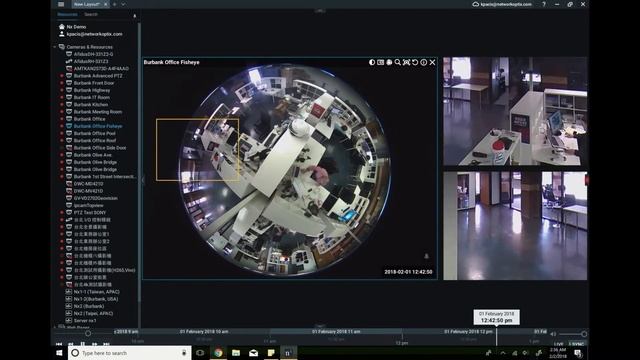Select Burbank Advanced PTZ camera

tap(98, 76)
